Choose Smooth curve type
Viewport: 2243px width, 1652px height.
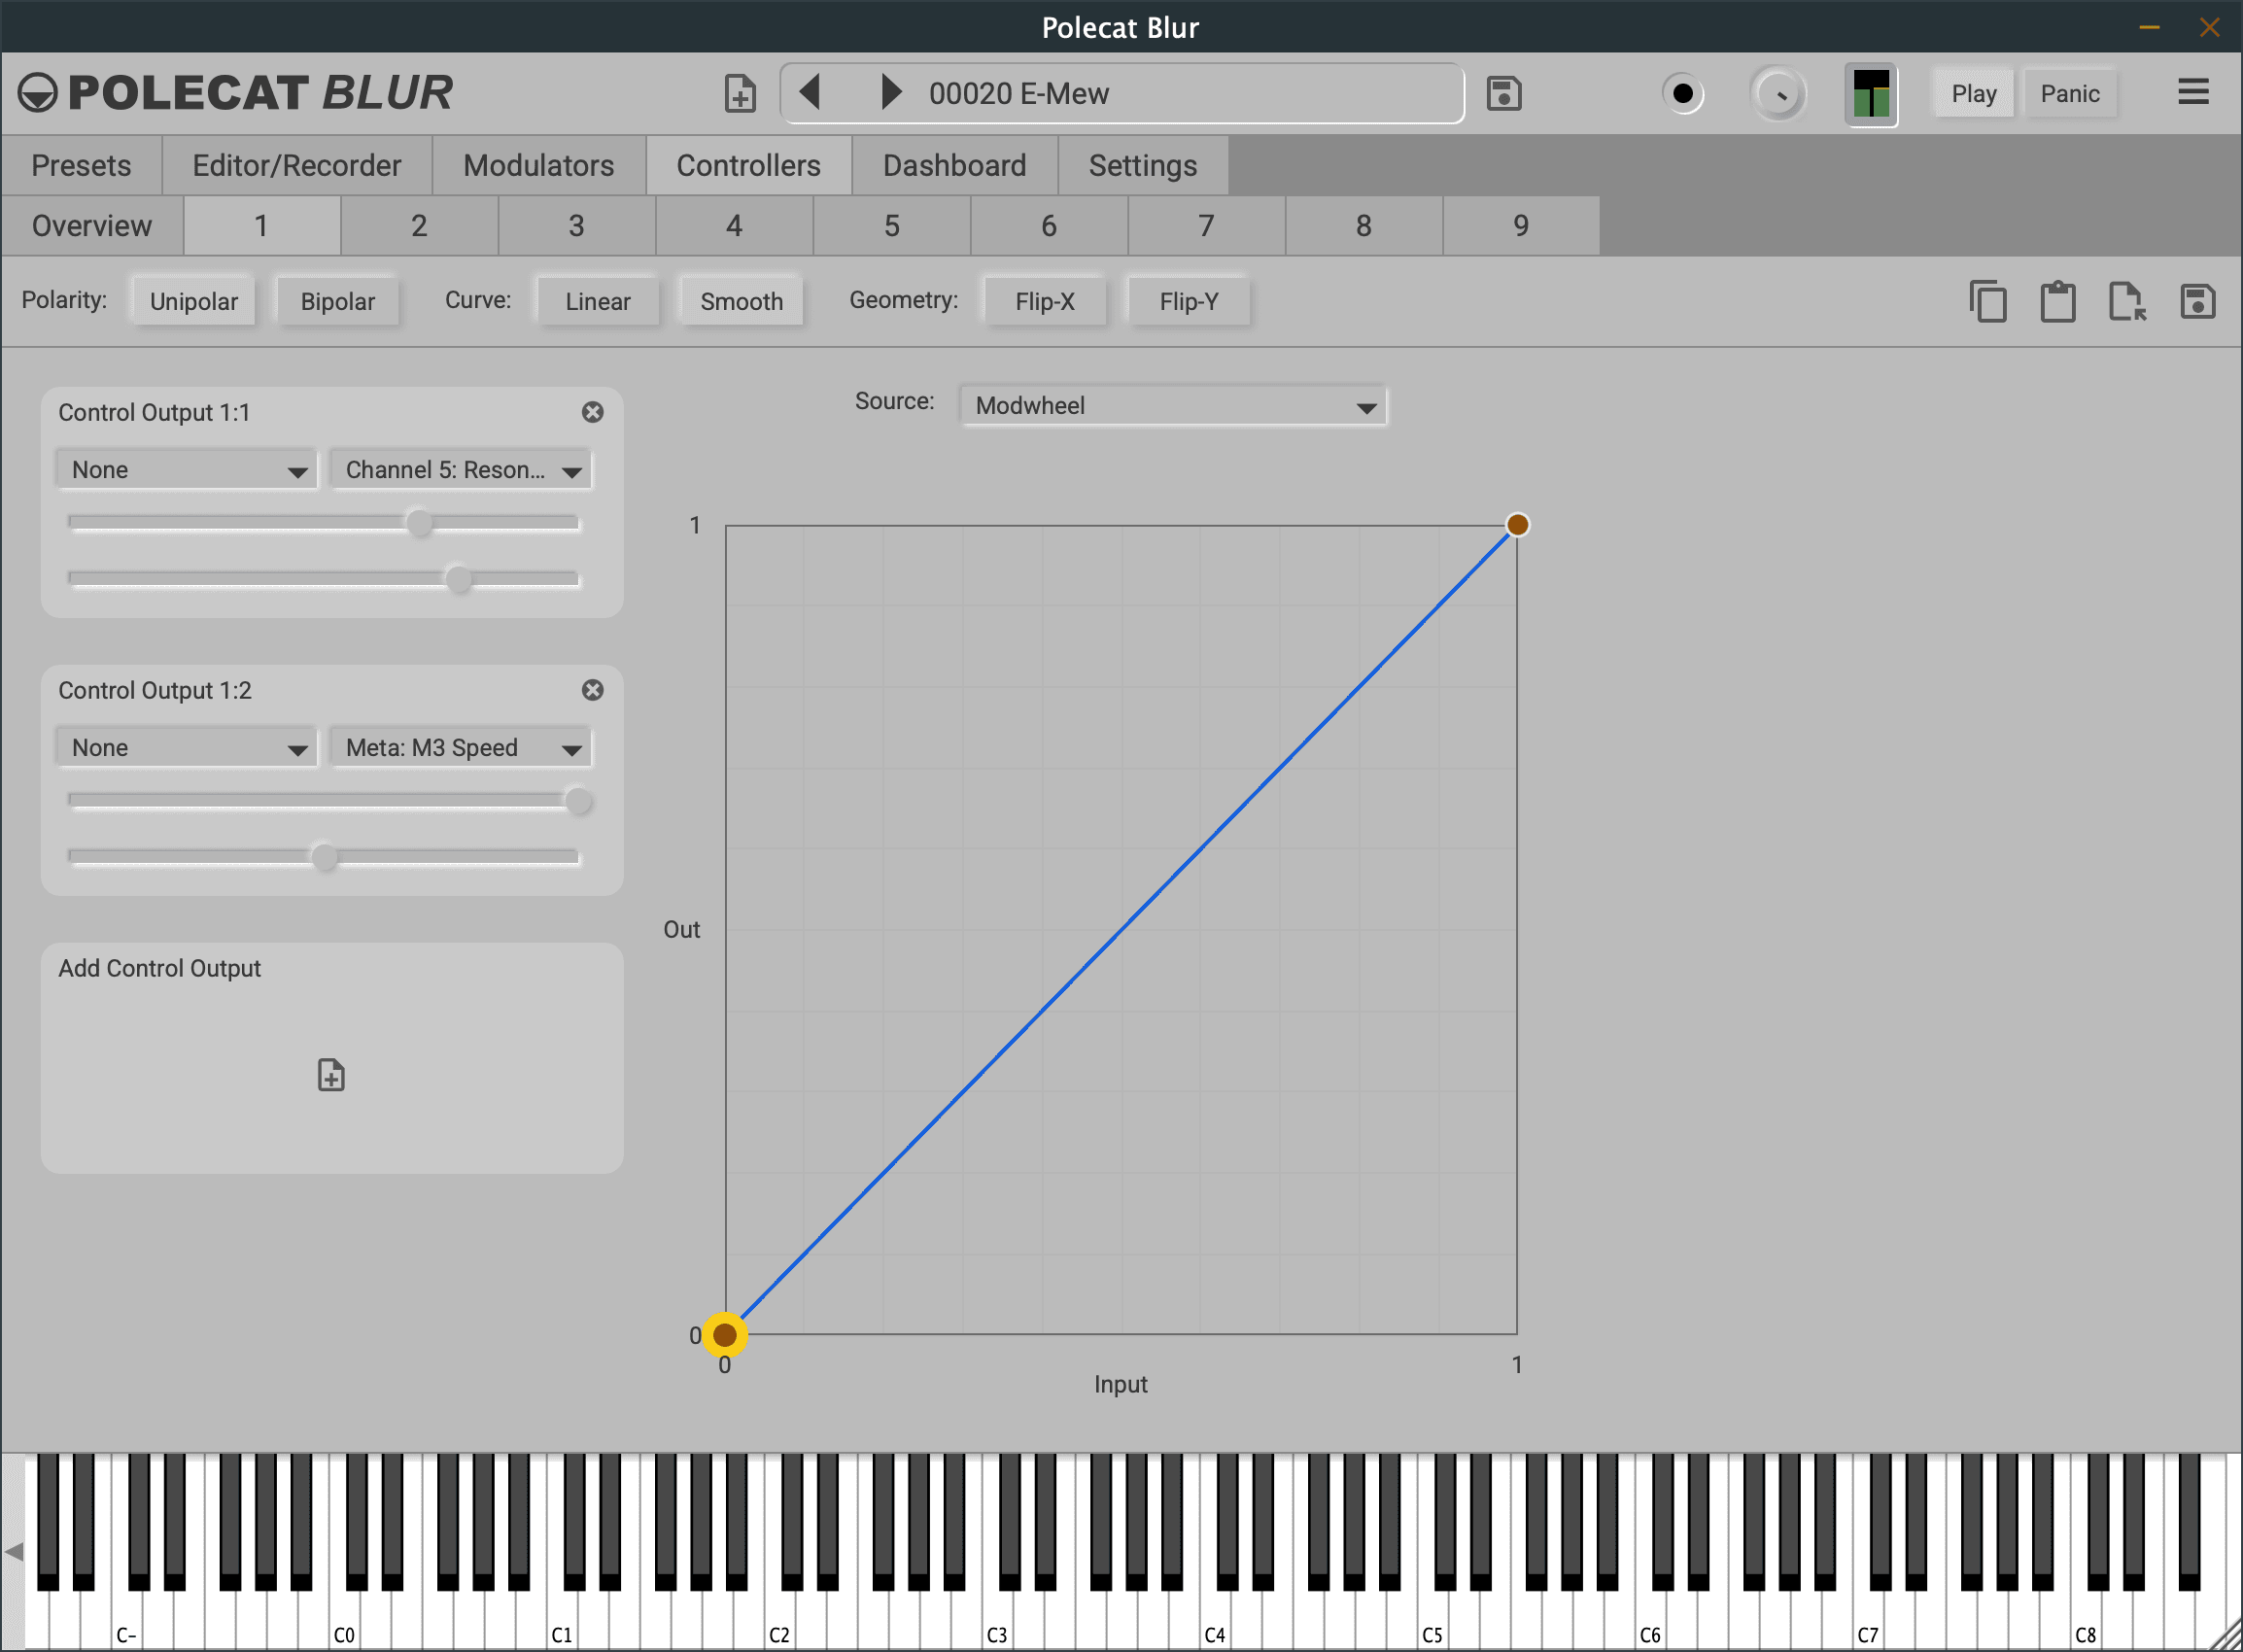point(742,301)
